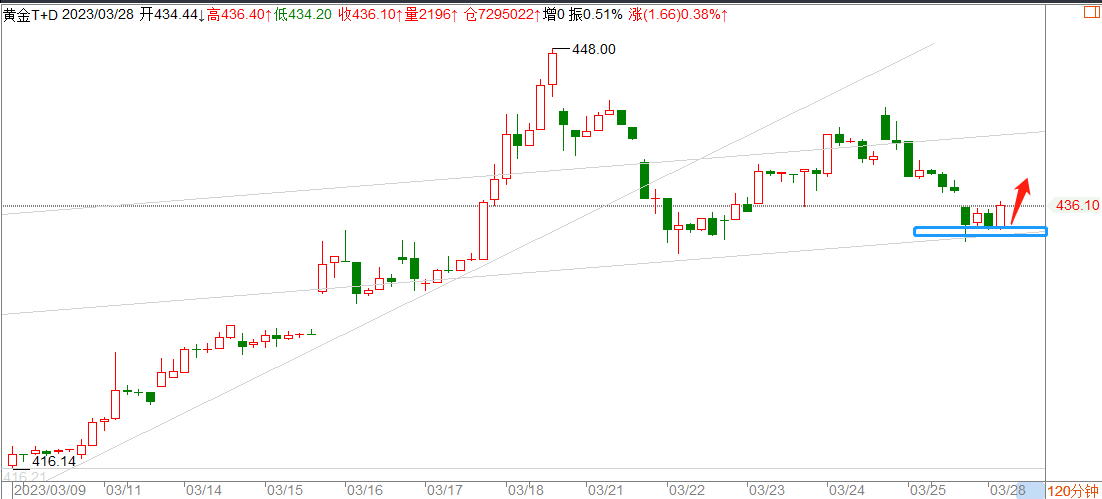Click the 03/17 date label on the time axis
The image size is (1102, 499).
tap(446, 490)
